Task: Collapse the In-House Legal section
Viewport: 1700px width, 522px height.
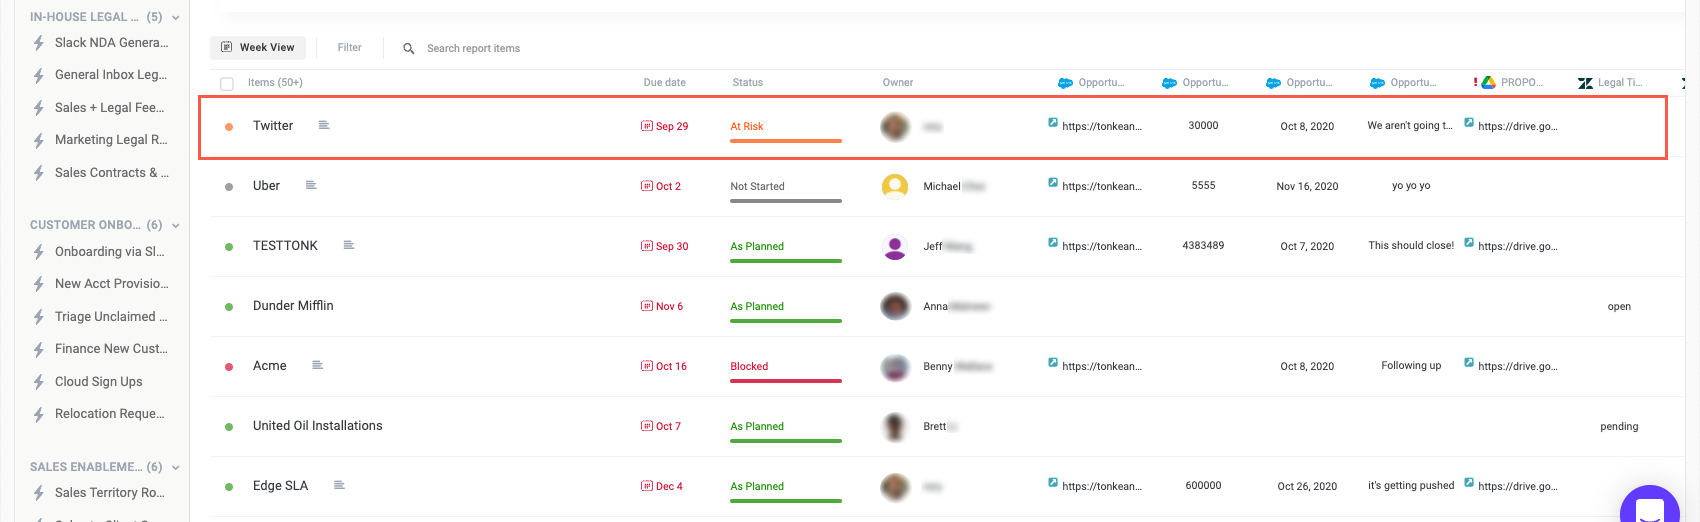Action: click(x=176, y=18)
